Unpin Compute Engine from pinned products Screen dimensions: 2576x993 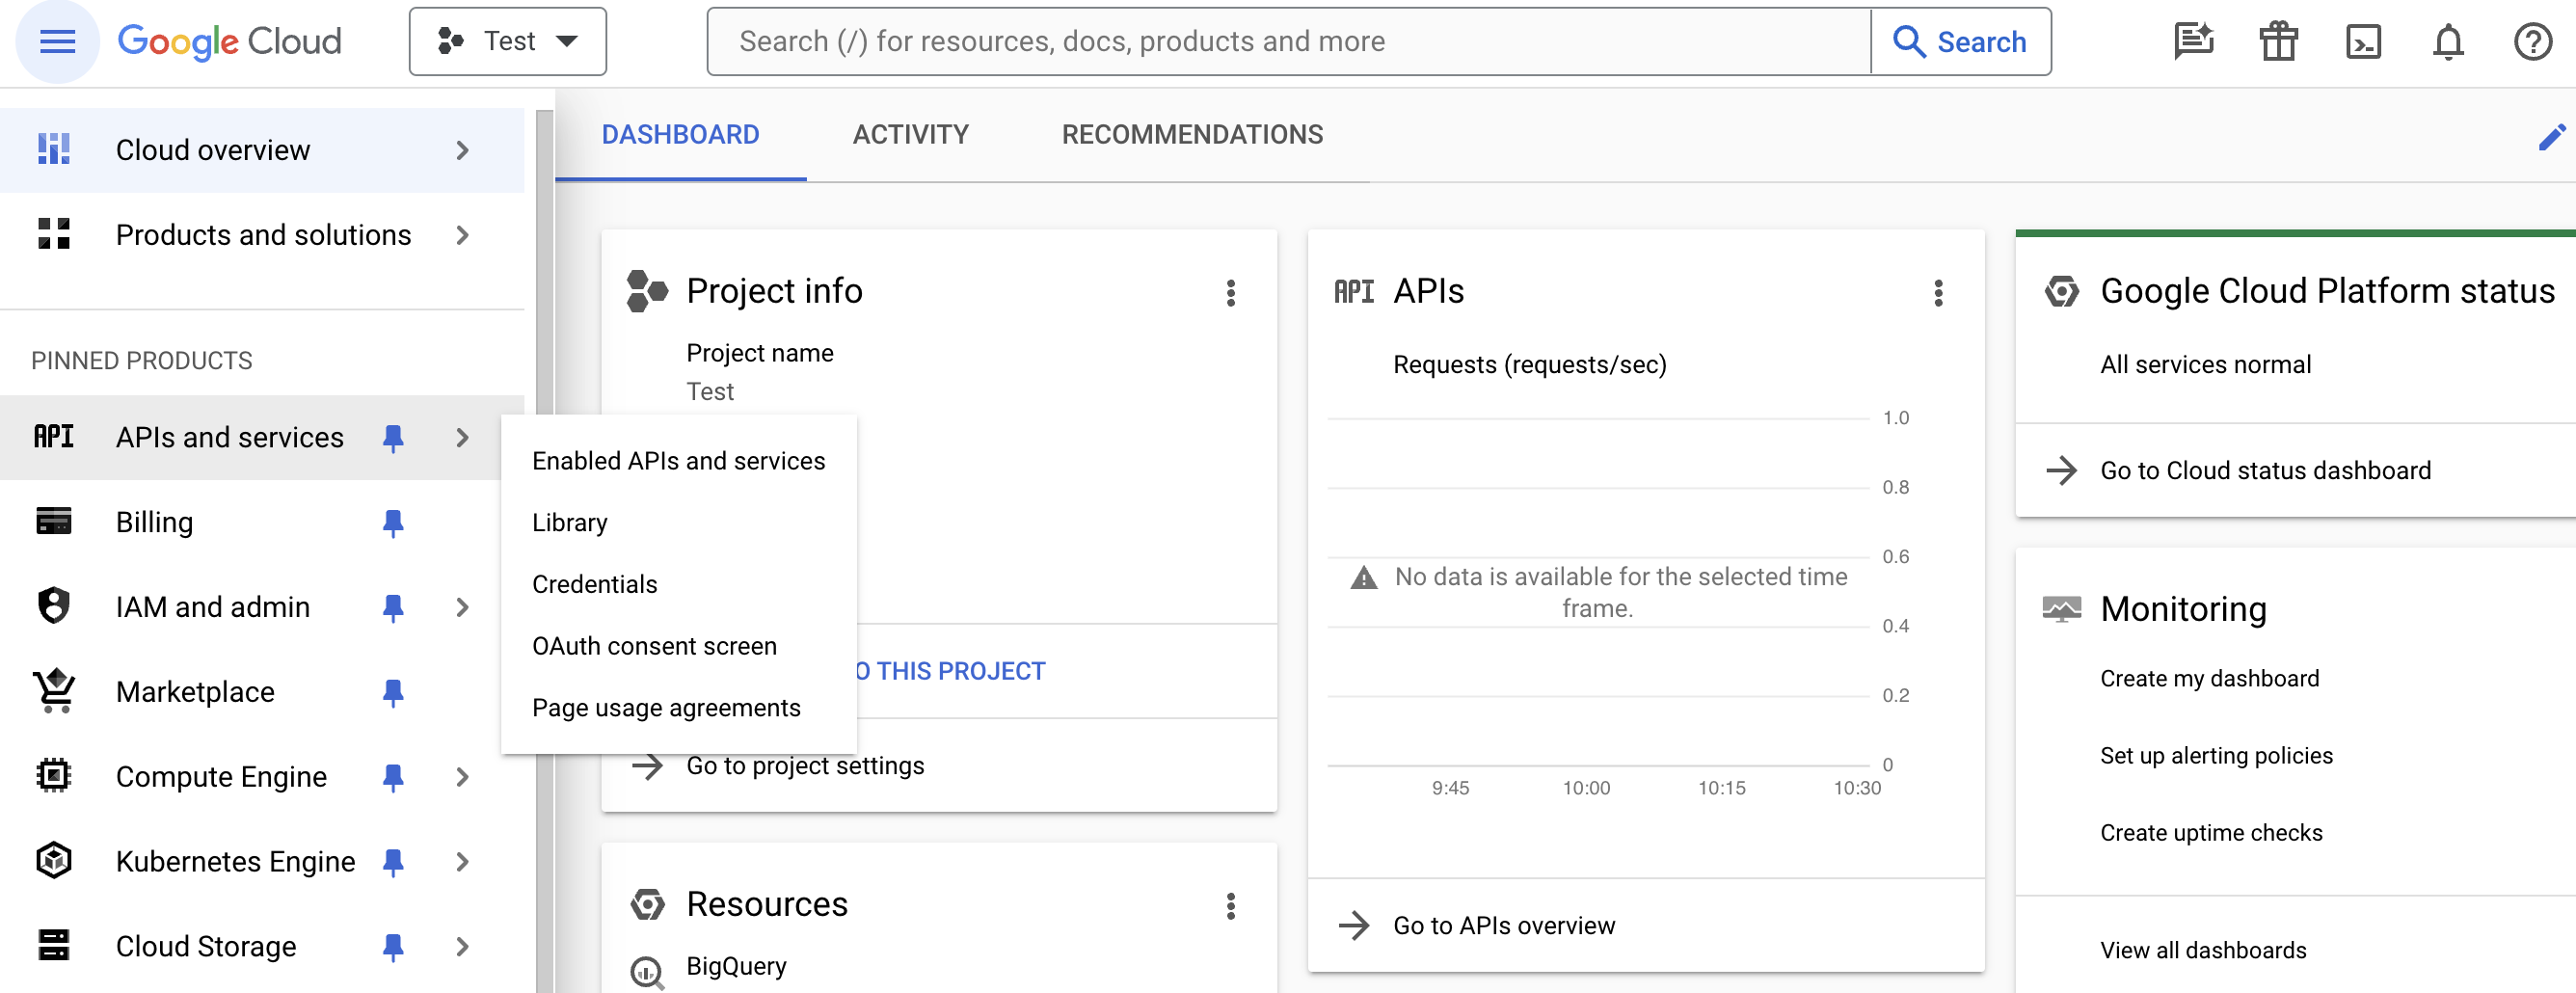coord(394,776)
